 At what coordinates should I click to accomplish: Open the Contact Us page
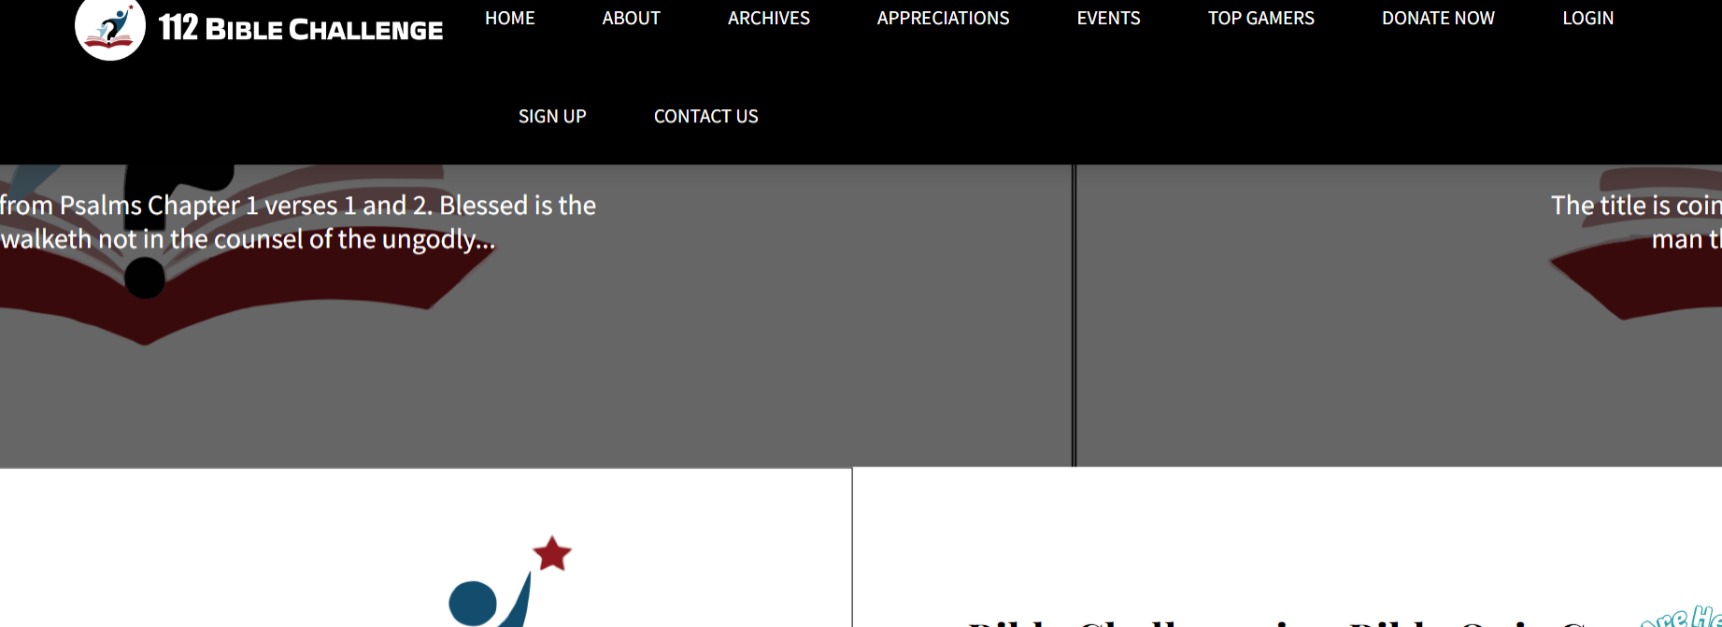click(x=706, y=116)
